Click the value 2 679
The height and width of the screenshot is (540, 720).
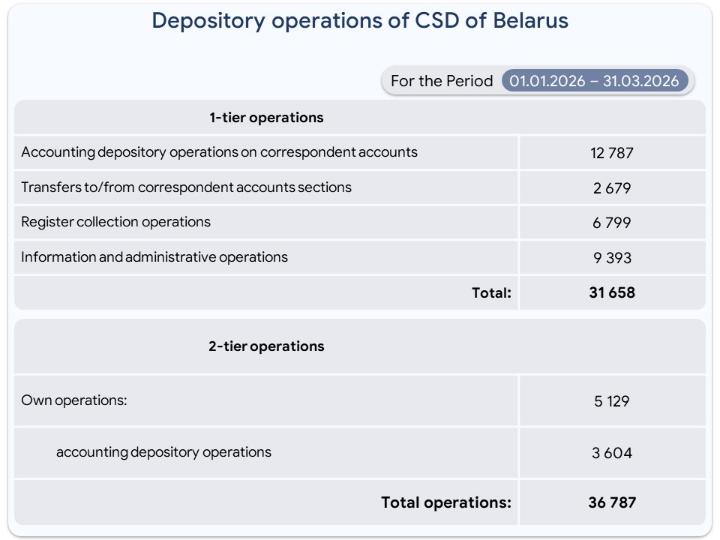[612, 188]
